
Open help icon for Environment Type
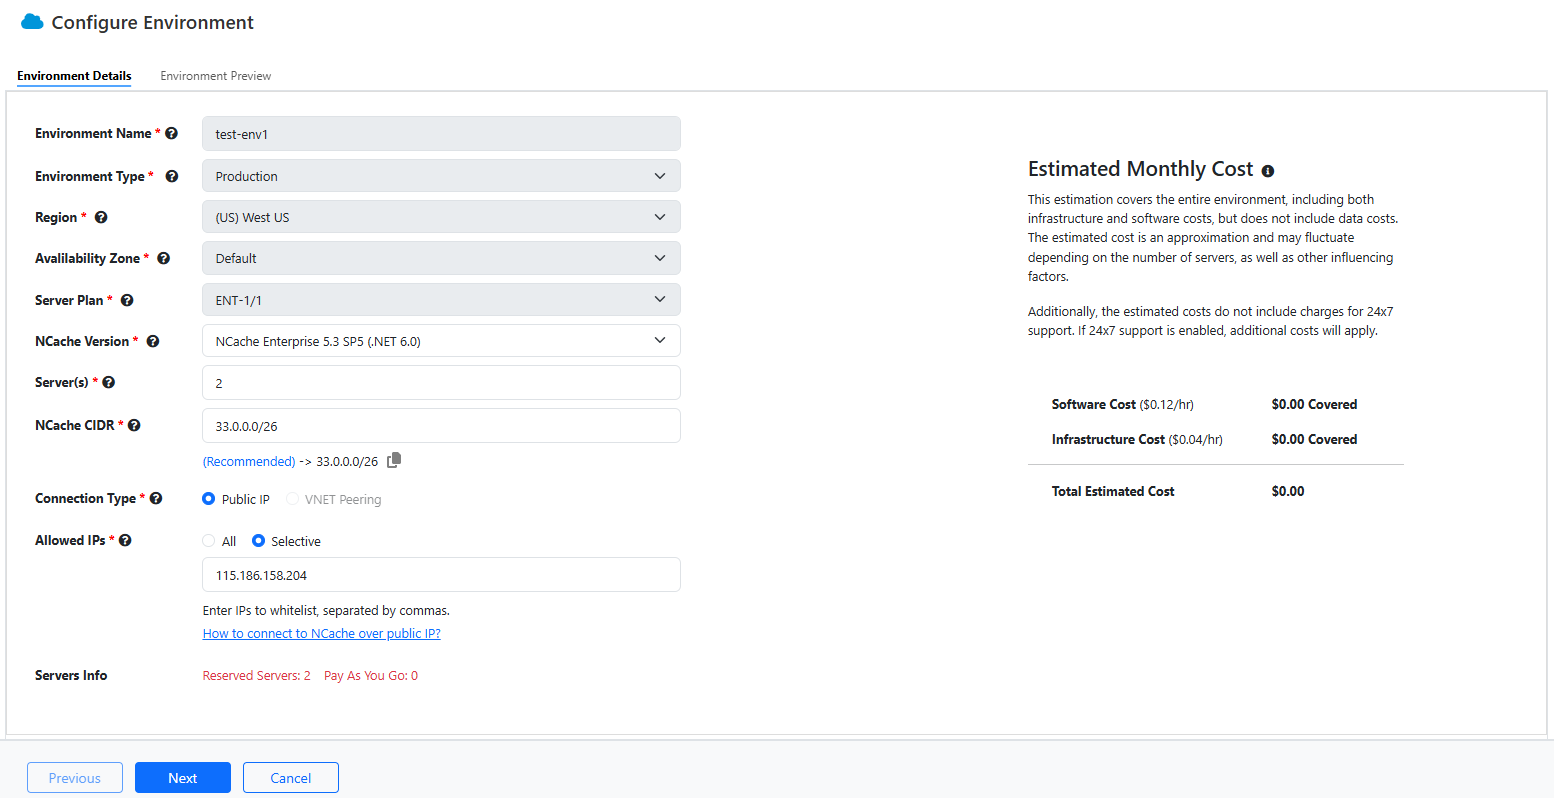pyautogui.click(x=171, y=176)
